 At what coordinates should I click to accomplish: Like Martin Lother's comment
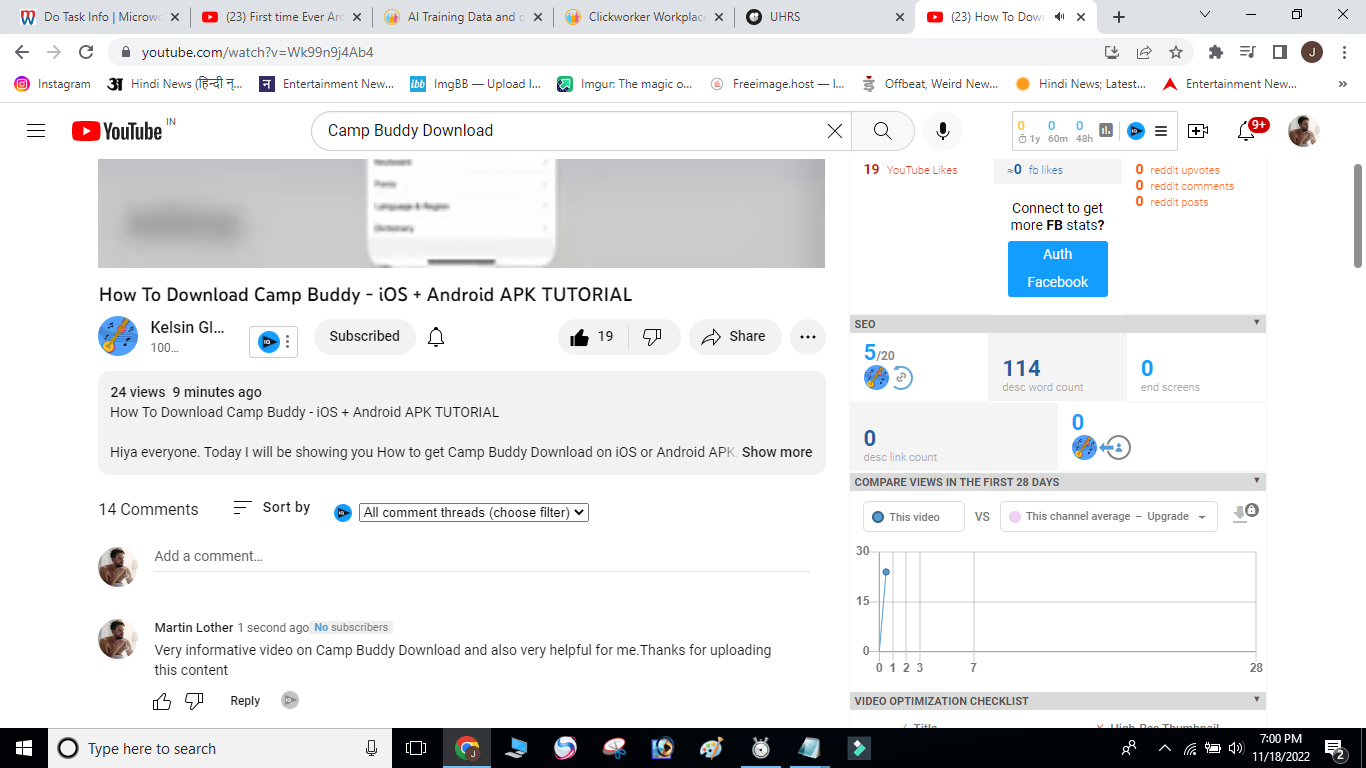pyautogui.click(x=162, y=701)
